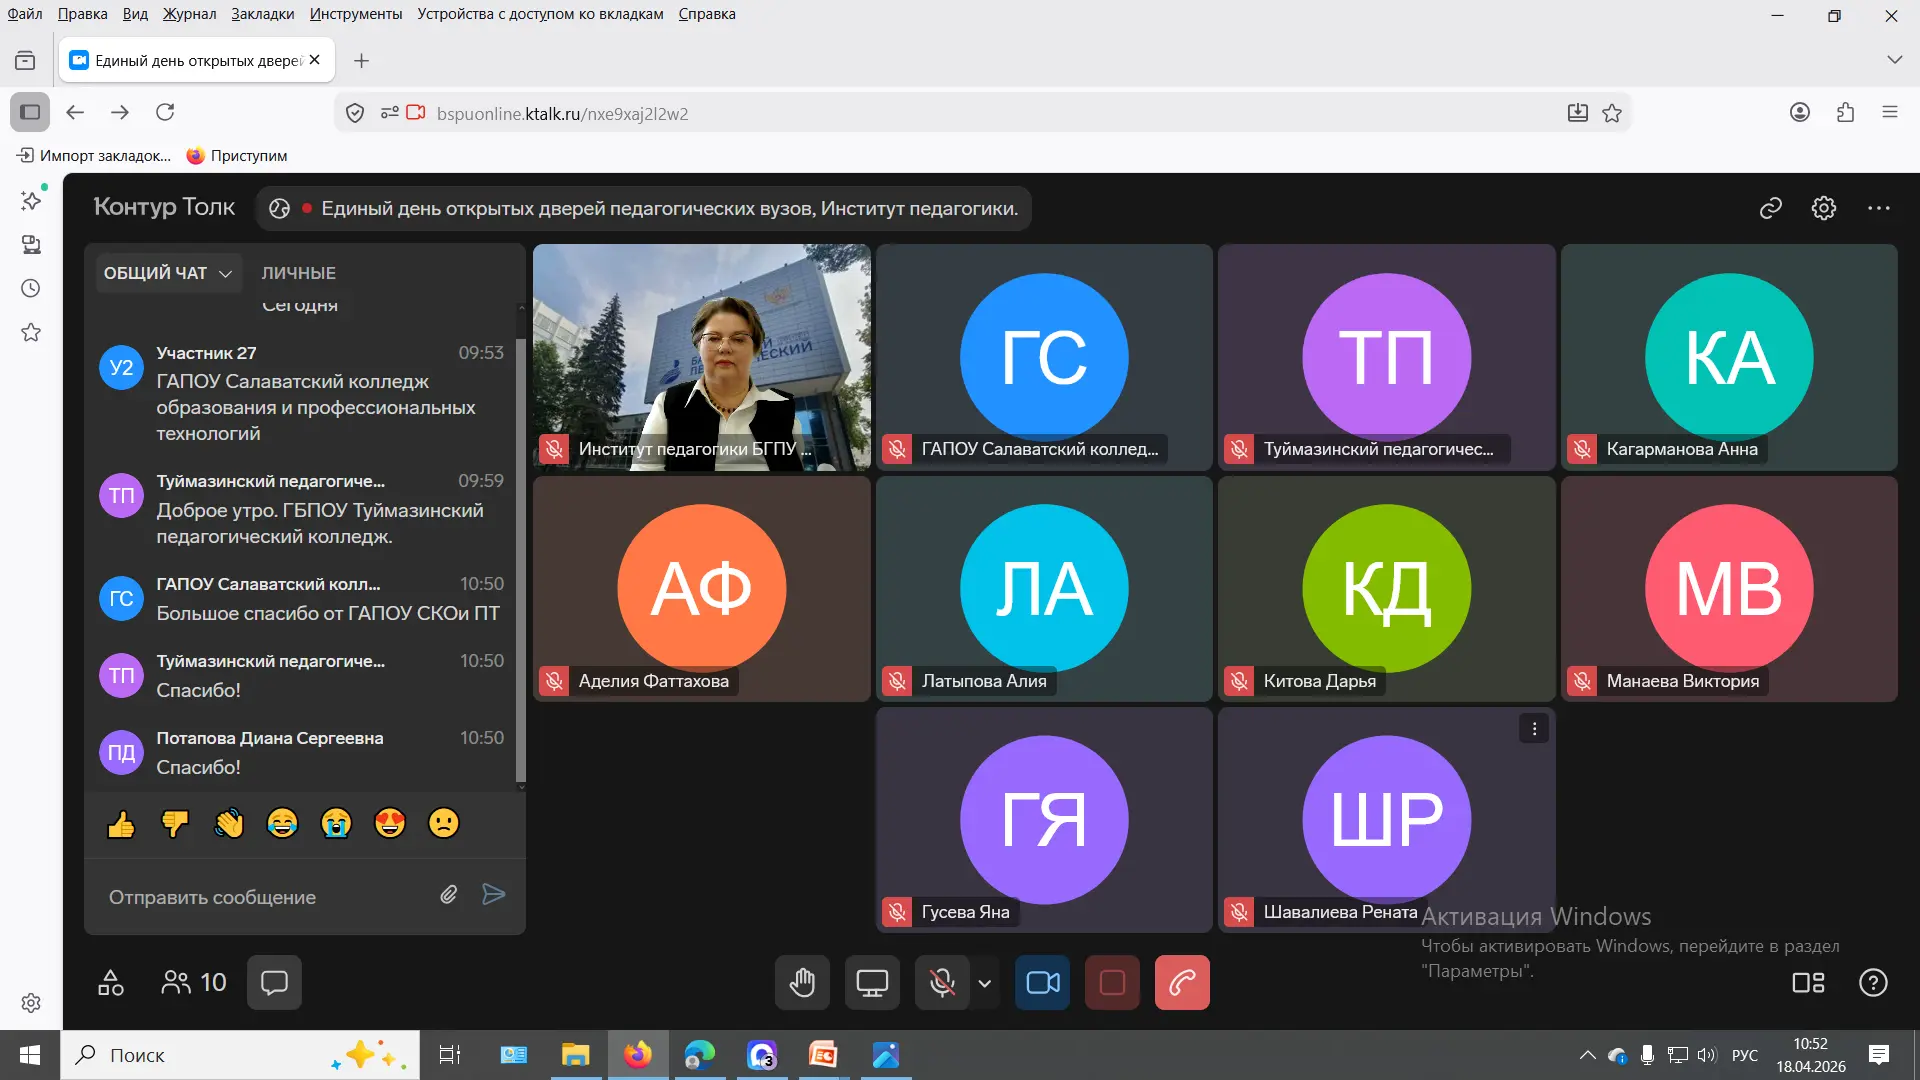
Task: Raise hand in the meeting
Action: click(802, 983)
